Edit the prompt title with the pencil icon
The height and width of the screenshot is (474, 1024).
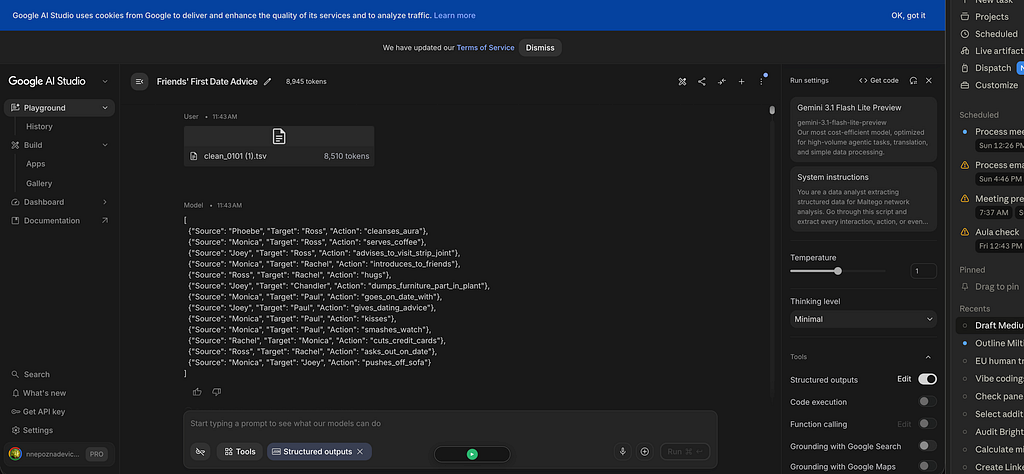click(267, 82)
